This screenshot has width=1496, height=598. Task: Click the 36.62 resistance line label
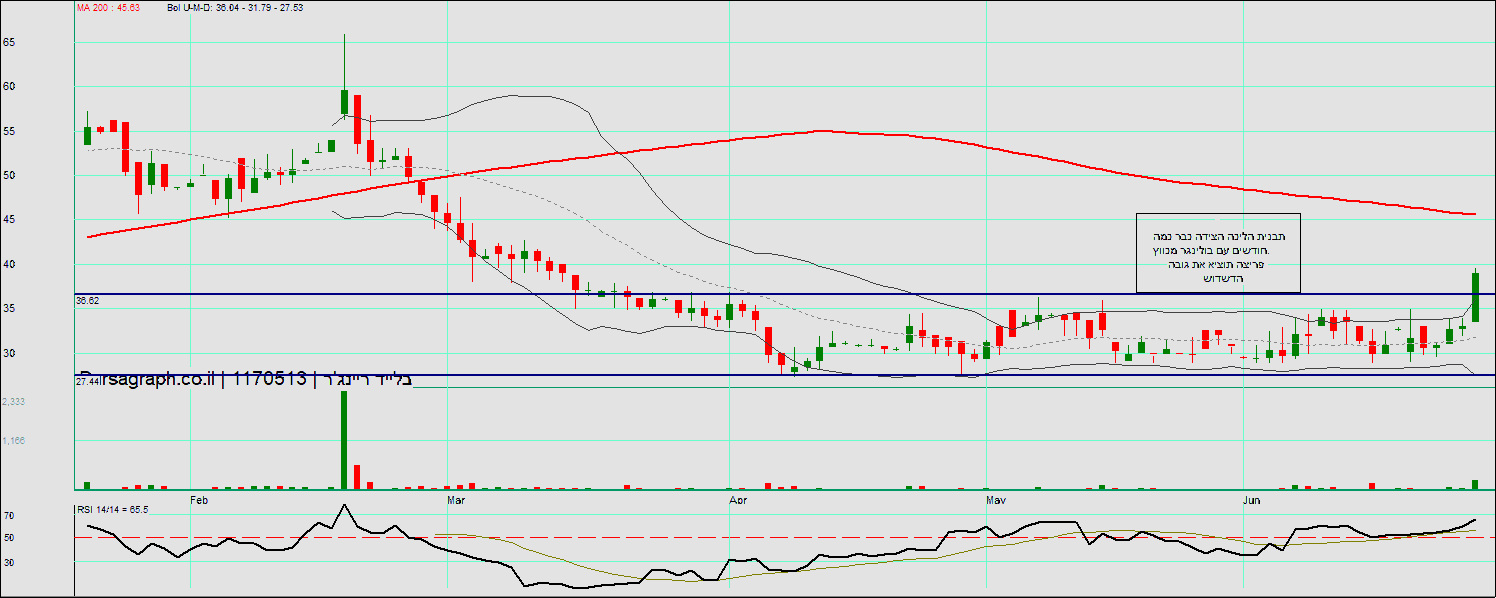(88, 299)
